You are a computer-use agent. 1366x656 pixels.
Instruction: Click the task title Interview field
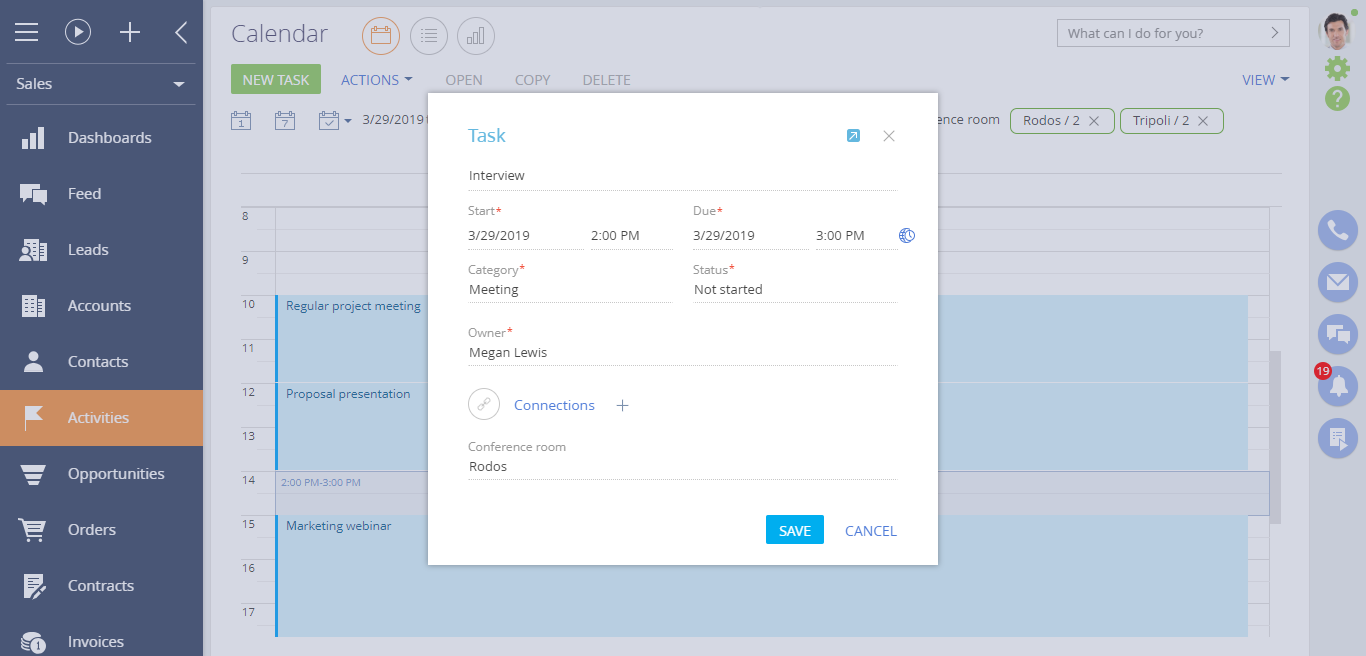coord(680,176)
